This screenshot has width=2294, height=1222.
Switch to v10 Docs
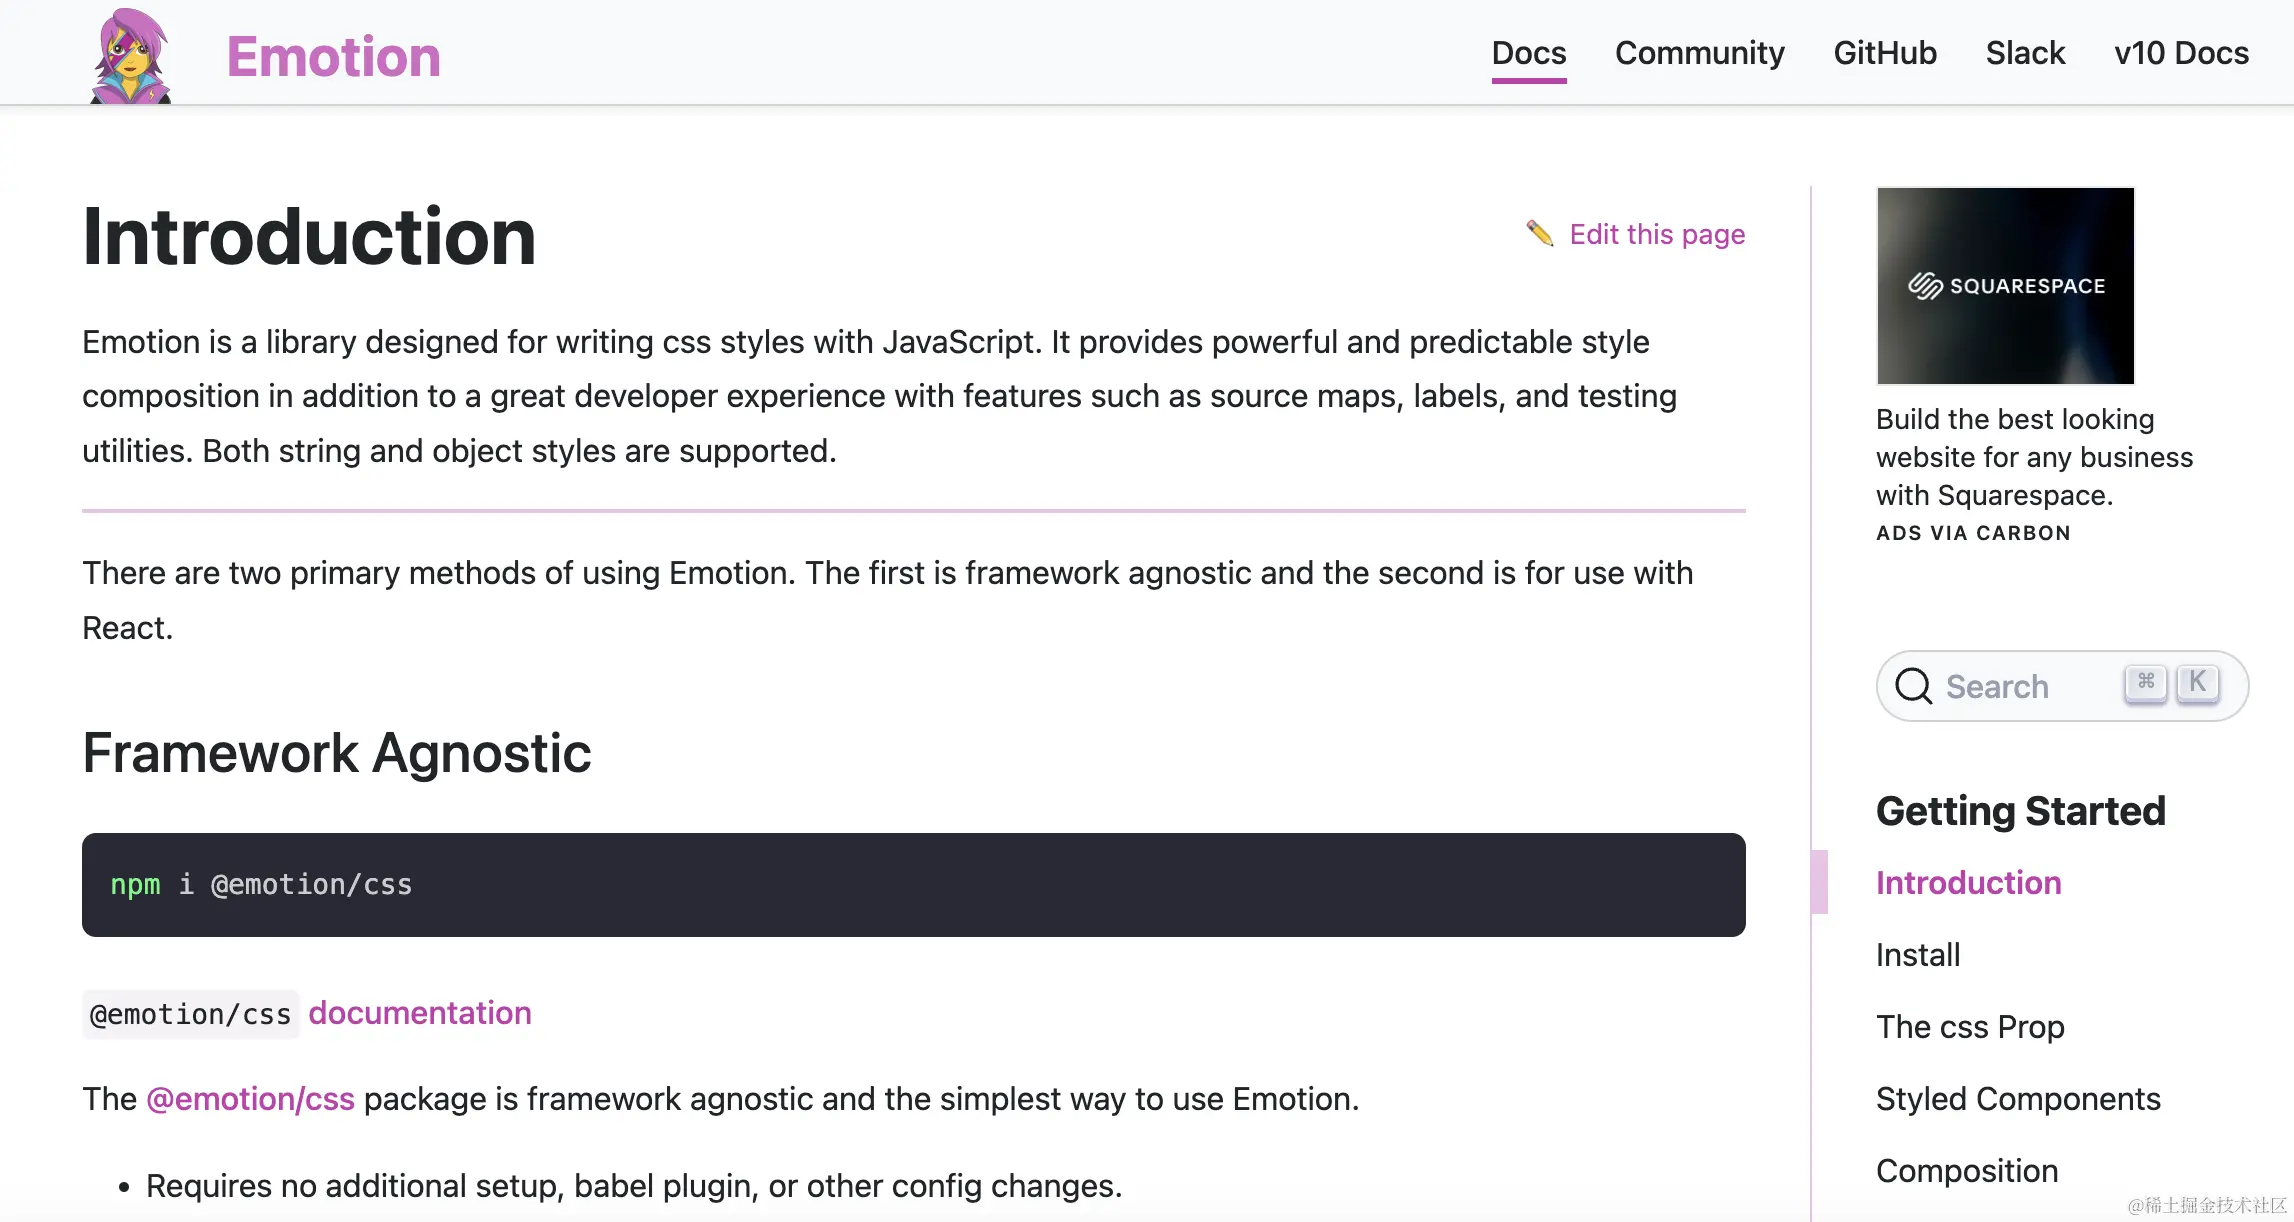tap(2181, 53)
